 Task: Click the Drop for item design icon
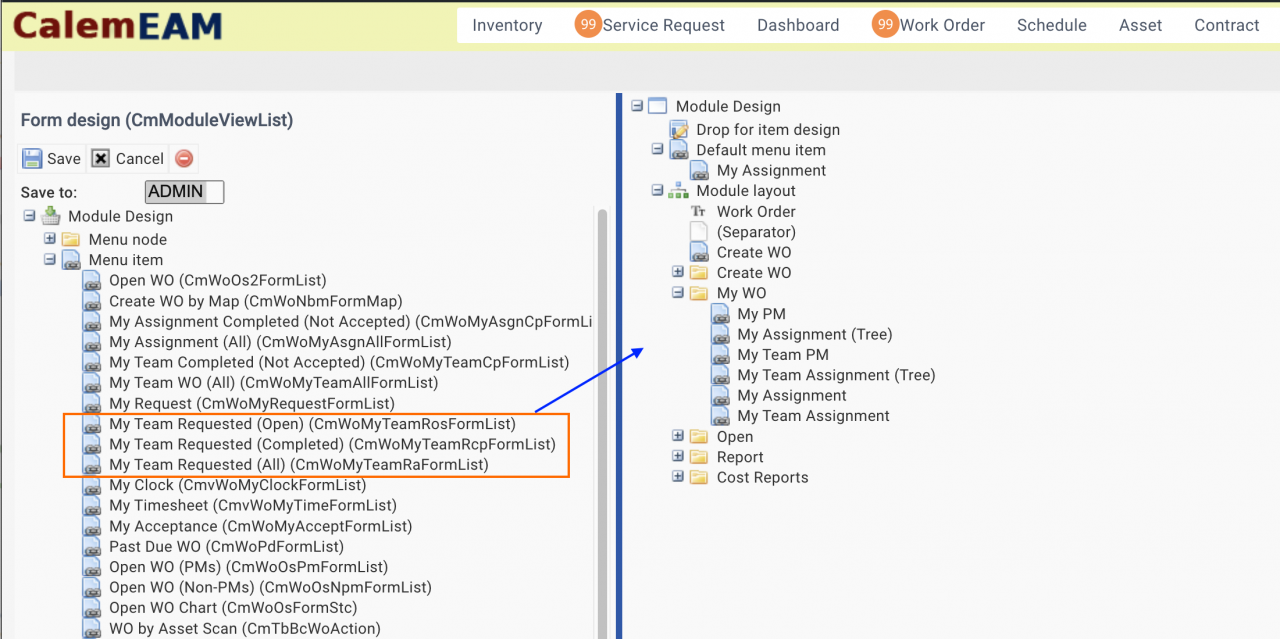[679, 130]
